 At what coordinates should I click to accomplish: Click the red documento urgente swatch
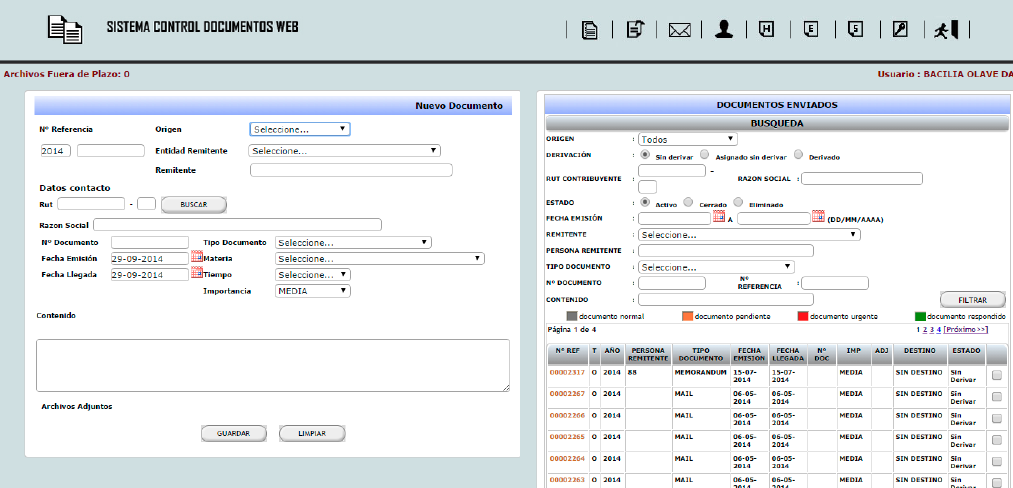coord(803,316)
